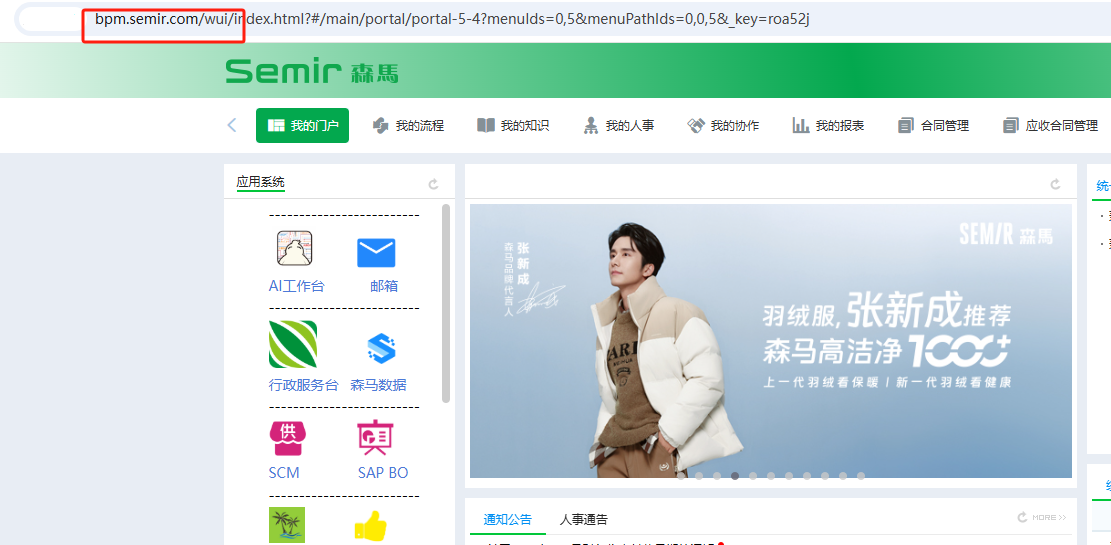Launch the 行政服务台 green leaf icon
Viewport: 1111px width, 545px height.
[293, 344]
